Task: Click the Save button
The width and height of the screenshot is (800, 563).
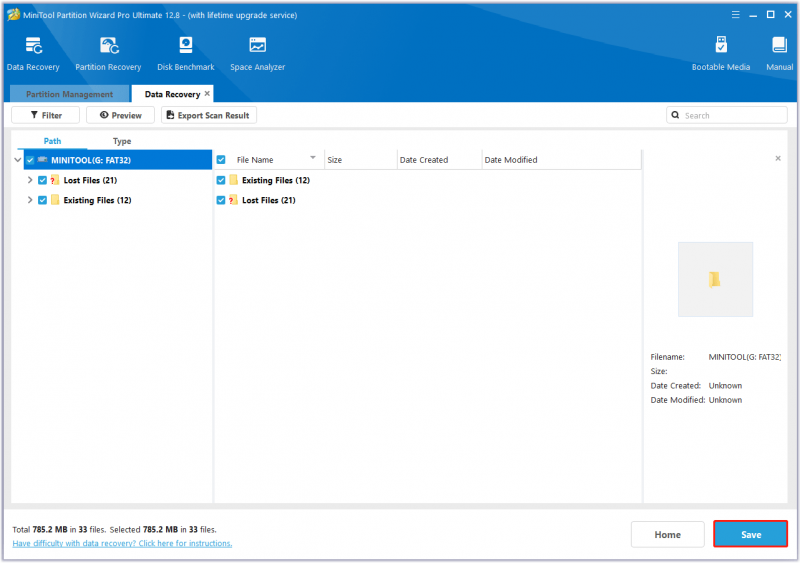Action: (x=751, y=534)
